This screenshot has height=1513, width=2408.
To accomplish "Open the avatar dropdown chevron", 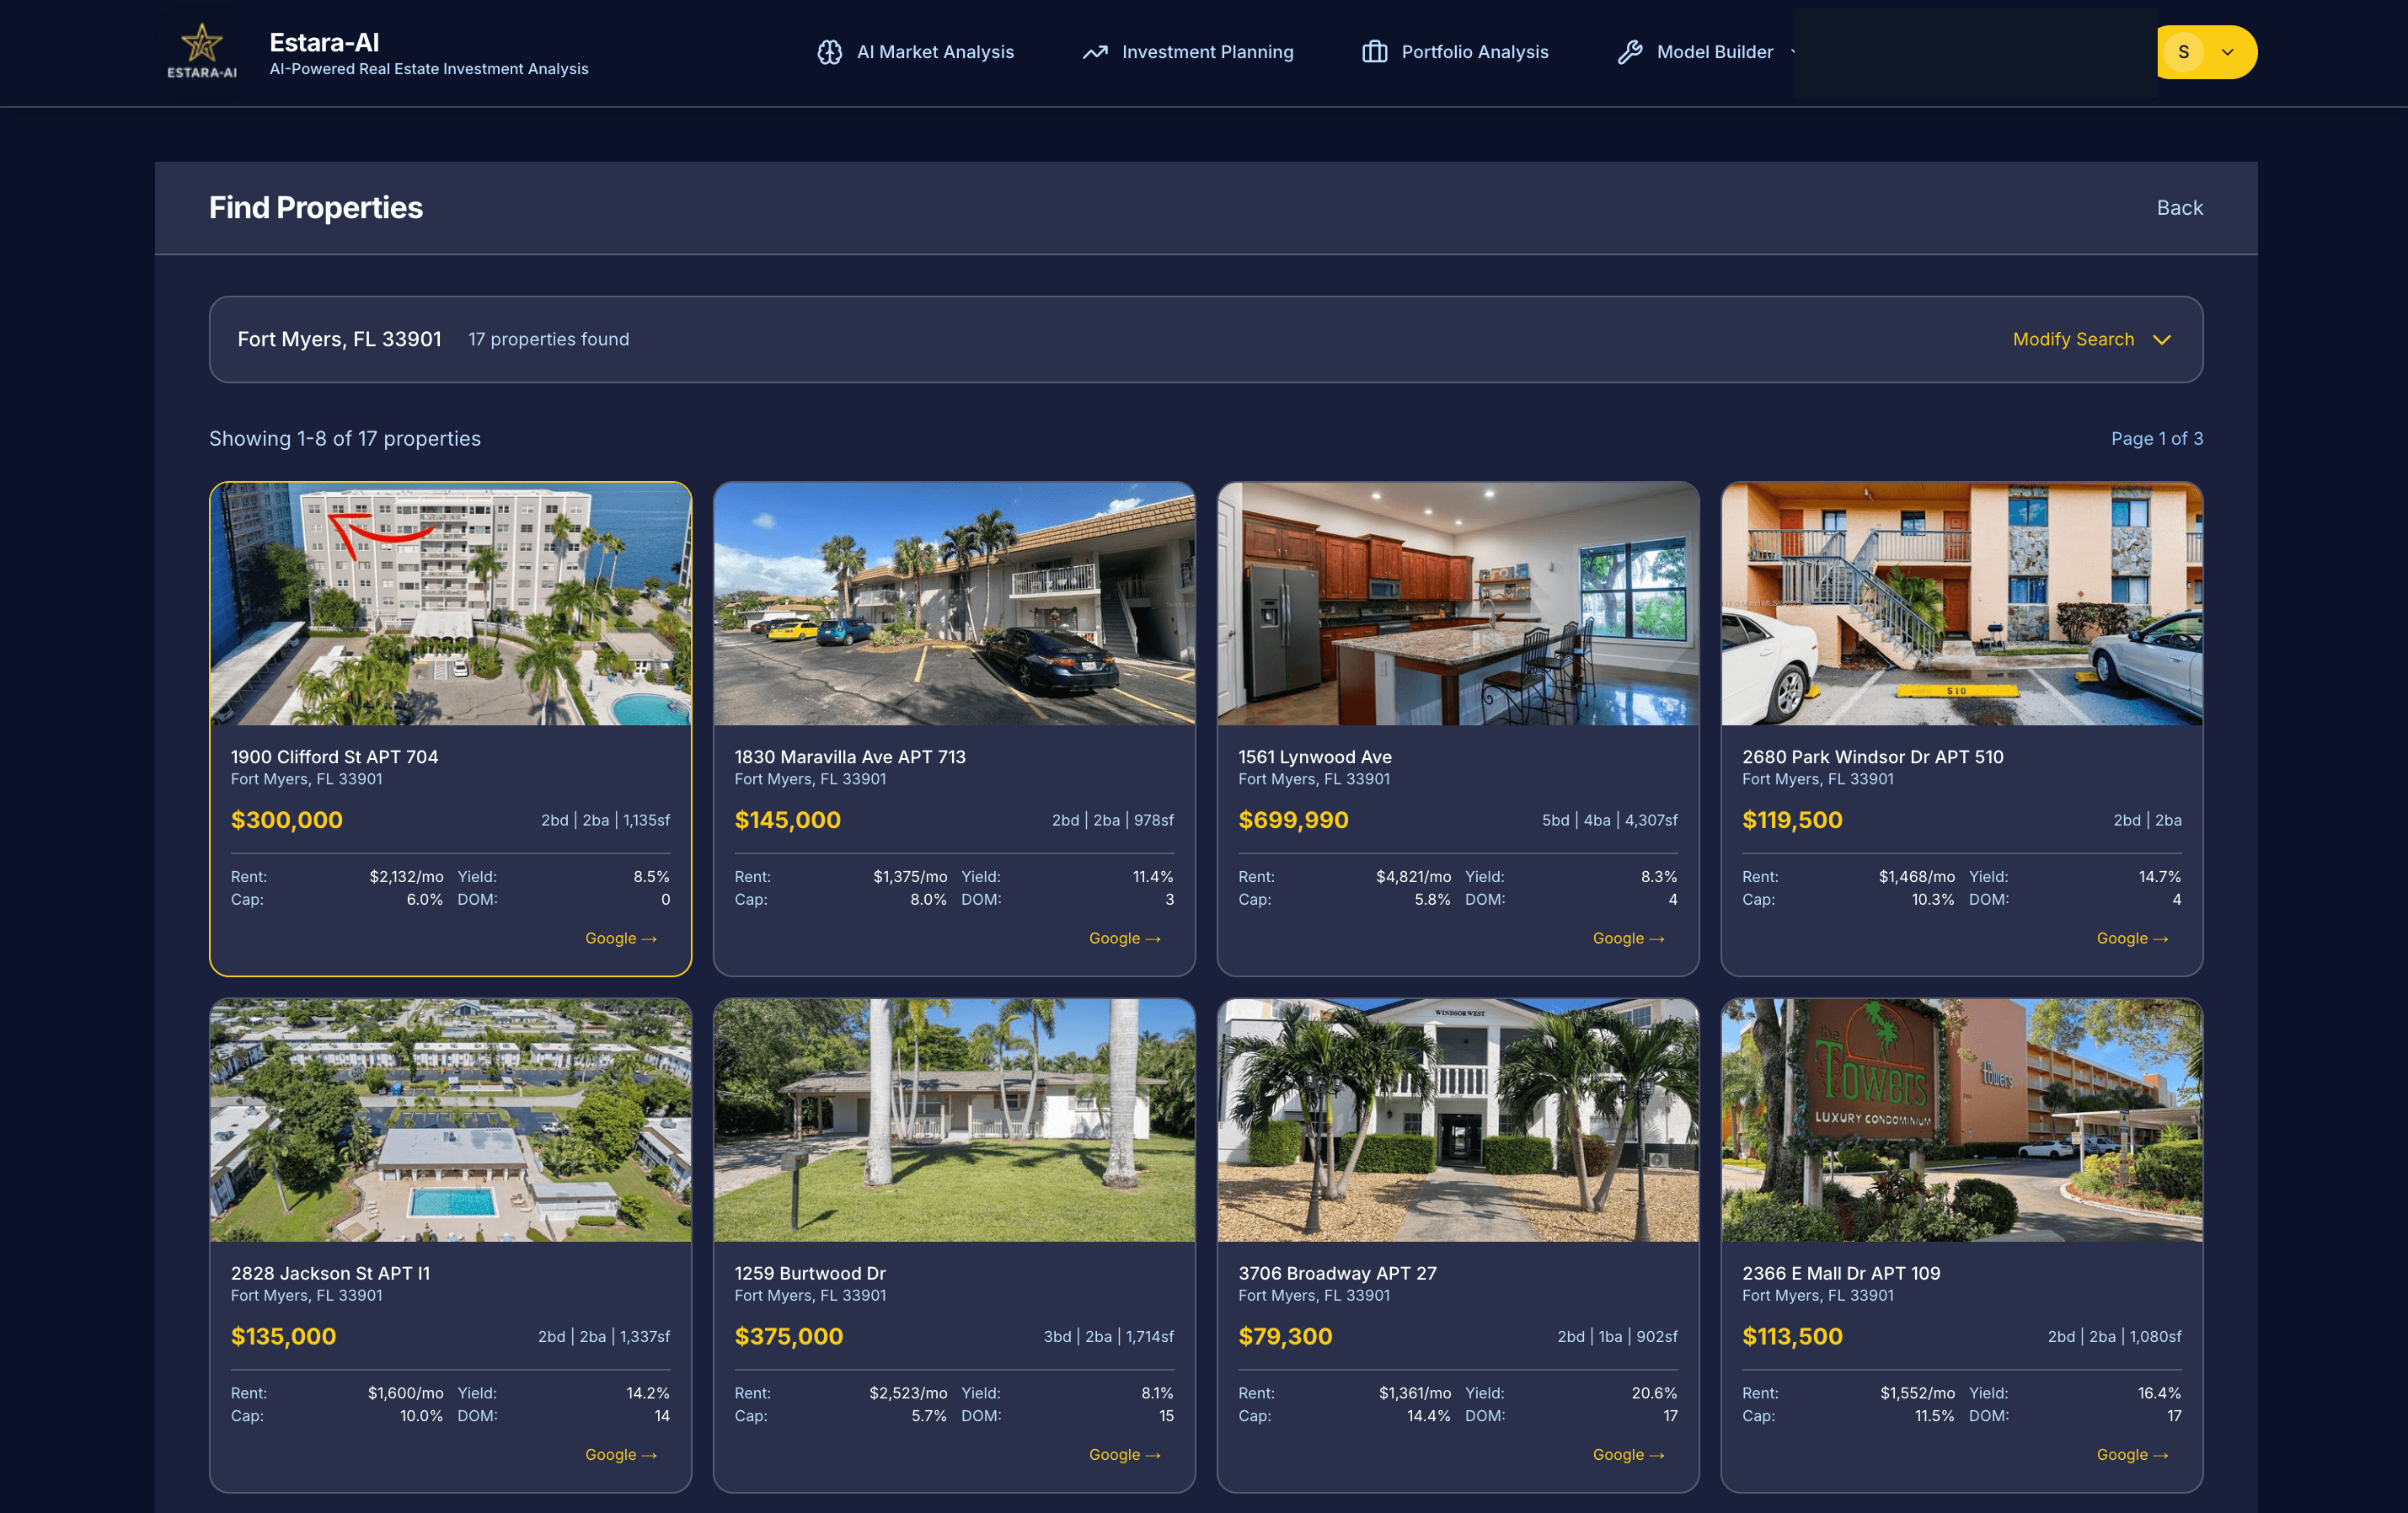I will [x=2228, y=52].
